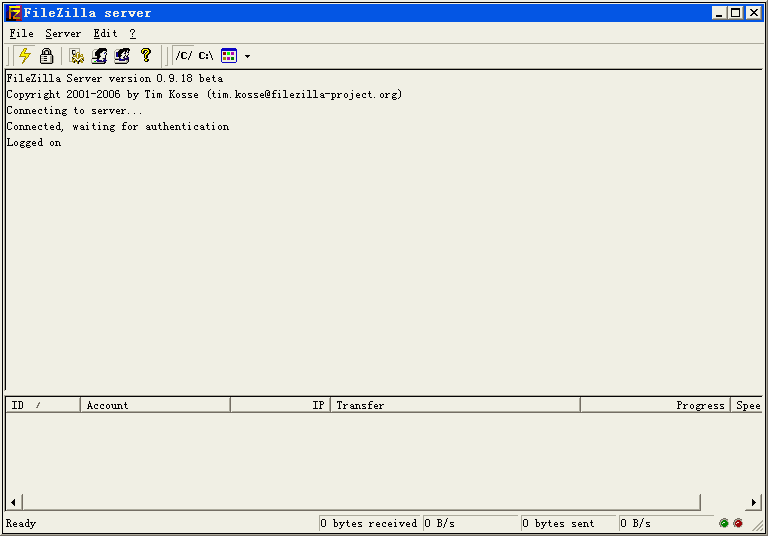Open the Server menu
768x536 pixels.
(x=63, y=33)
